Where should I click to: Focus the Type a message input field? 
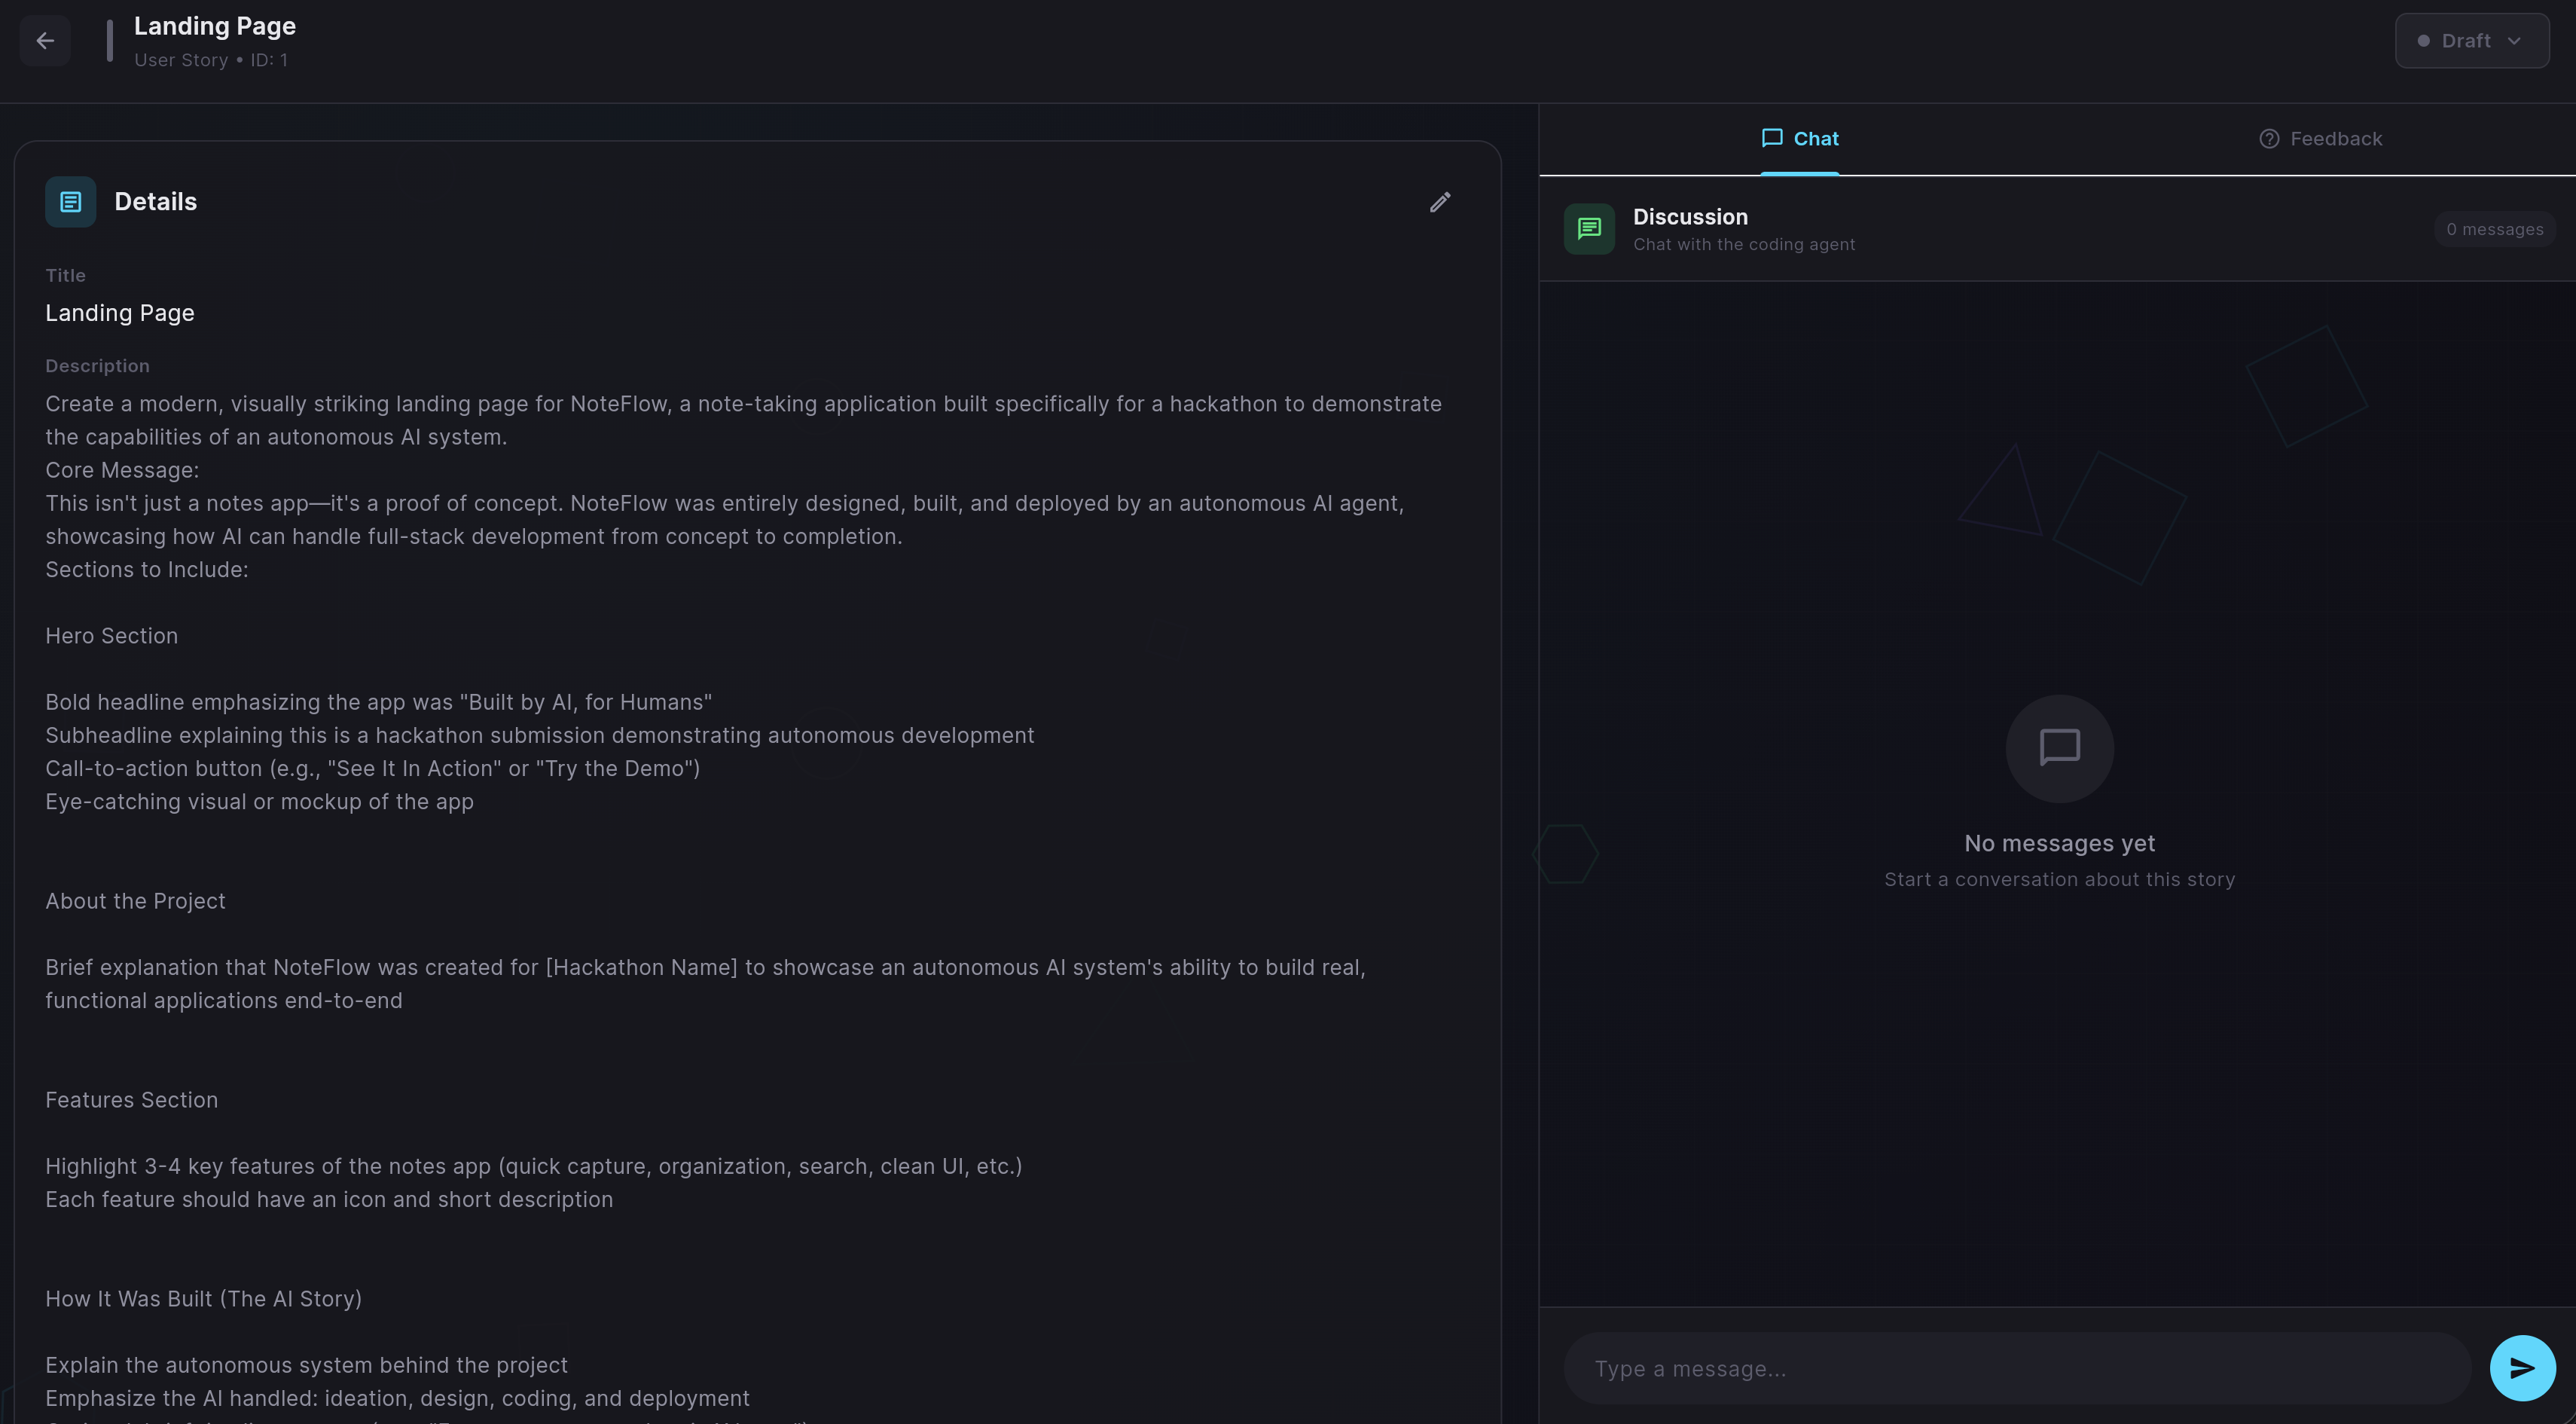[x=2015, y=1368]
